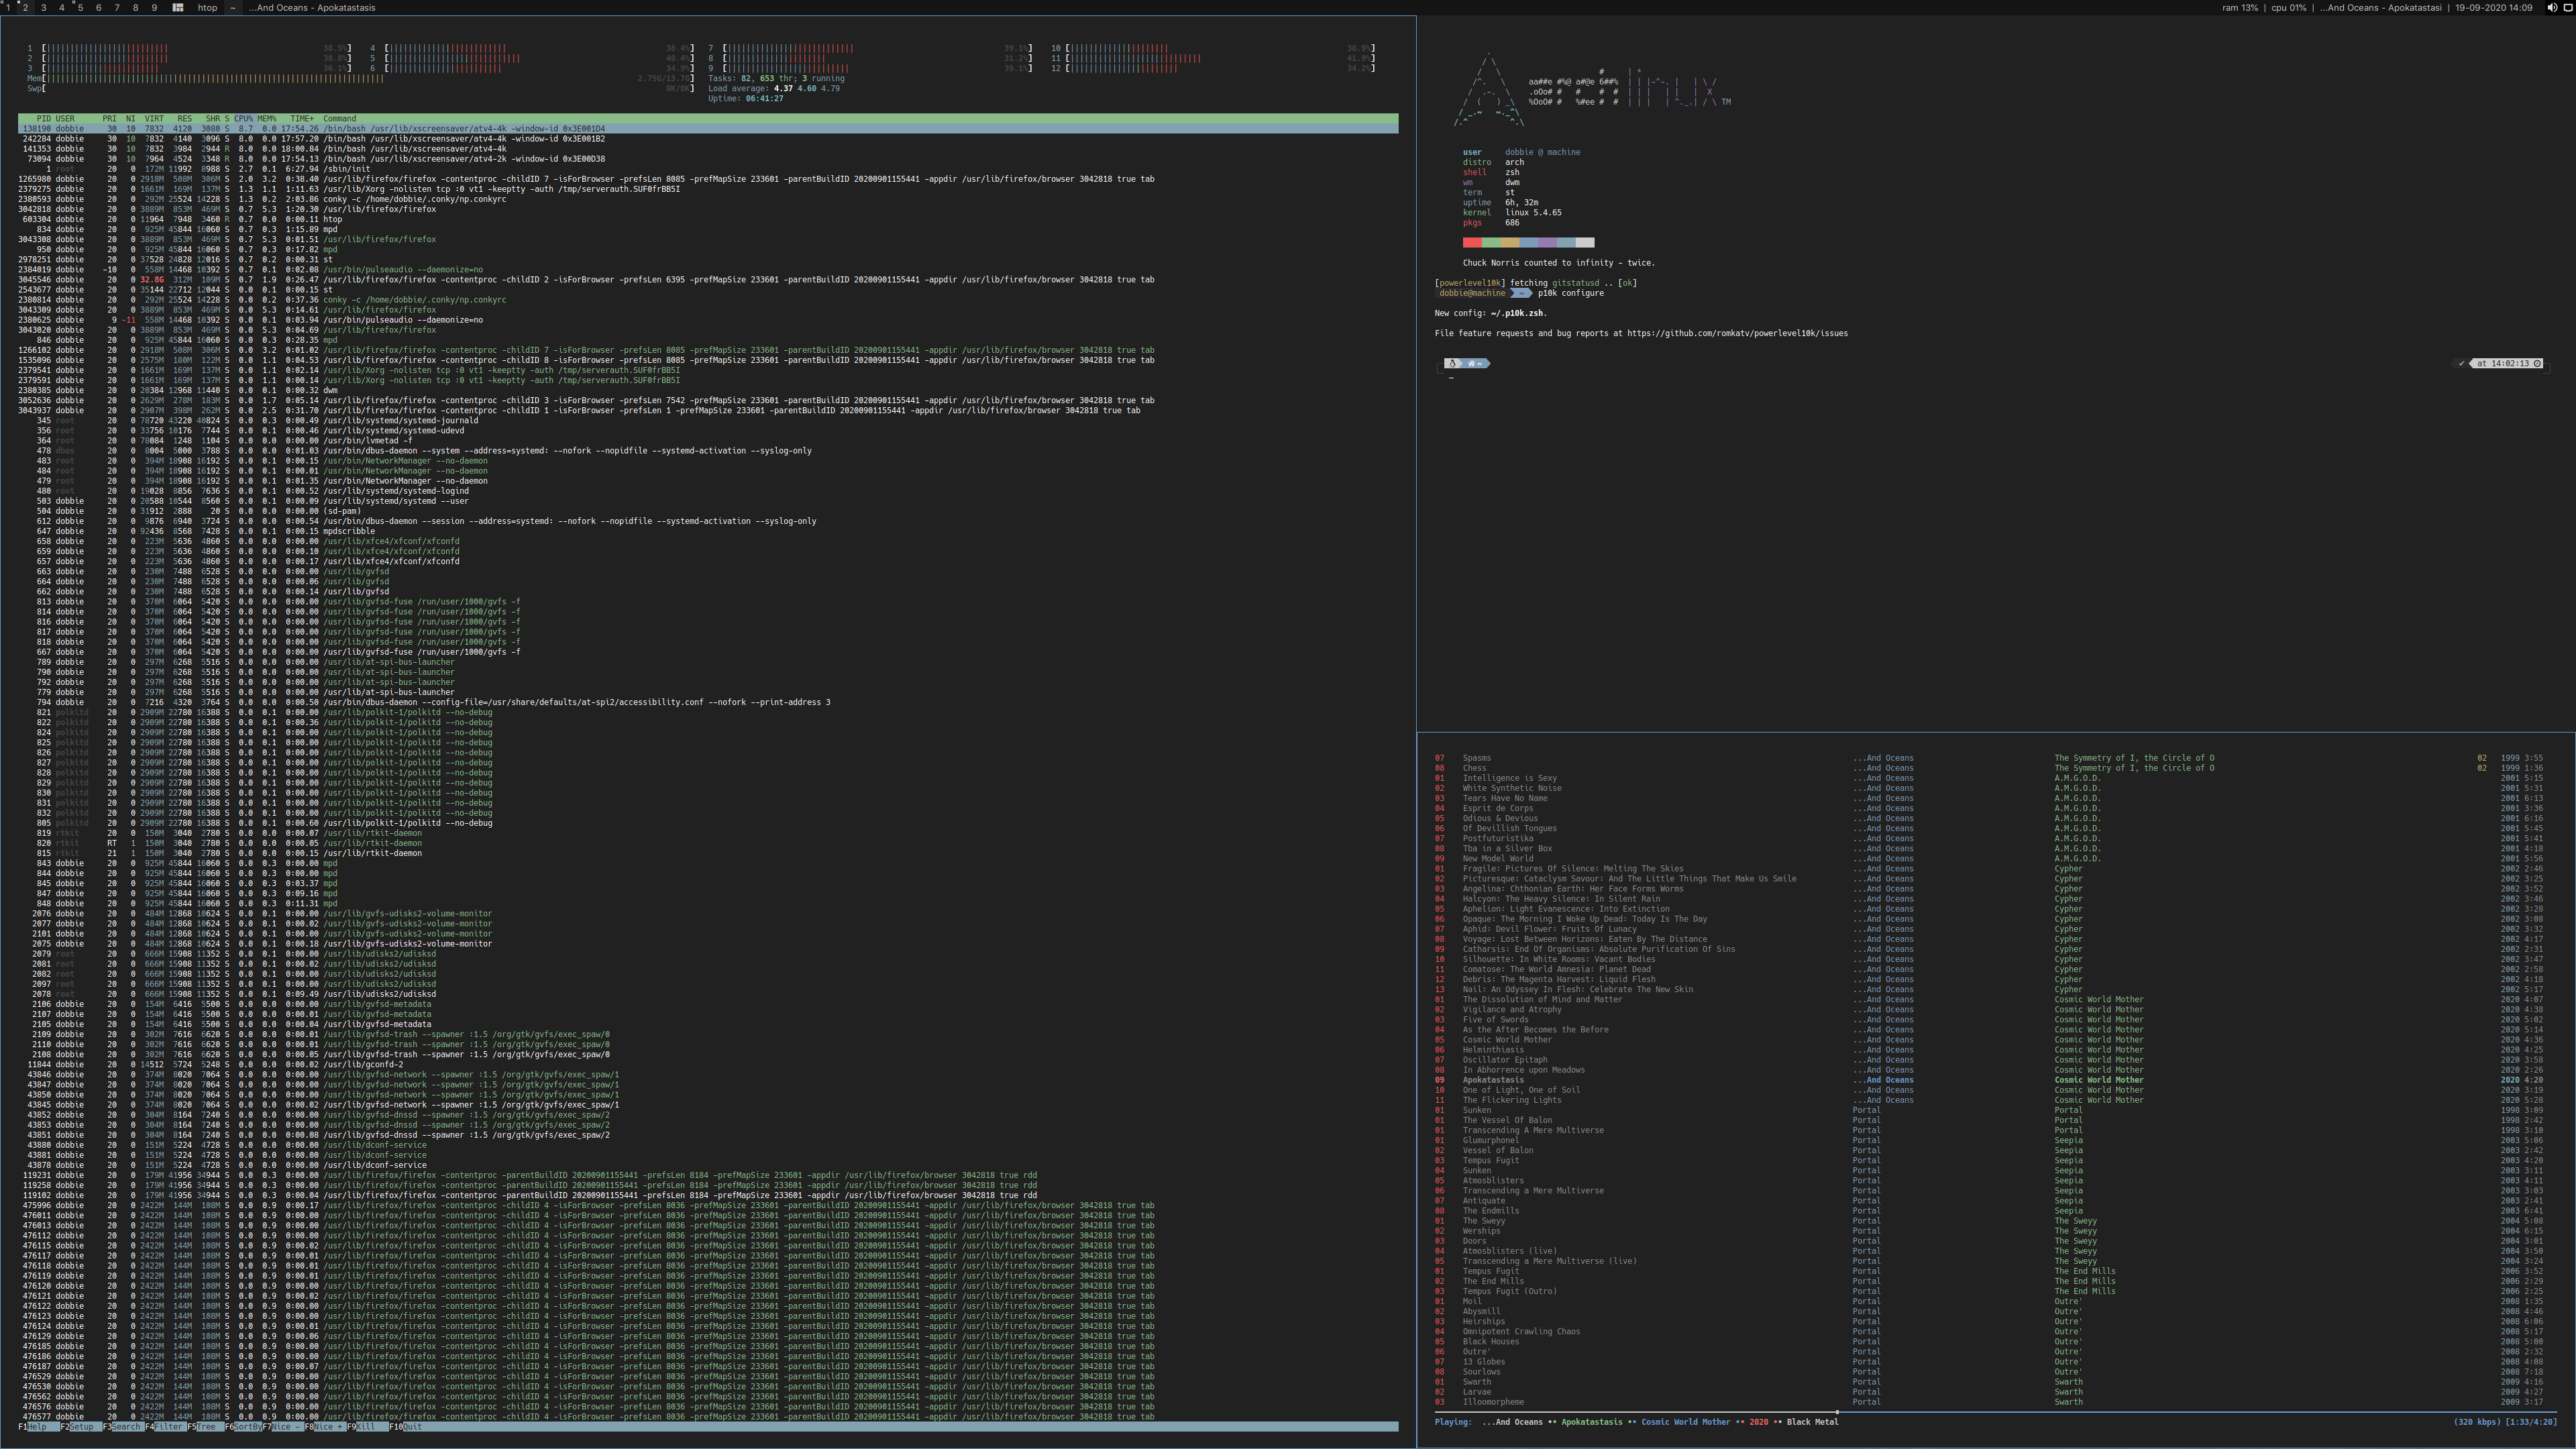Switch to workspace tag 3

point(43,7)
